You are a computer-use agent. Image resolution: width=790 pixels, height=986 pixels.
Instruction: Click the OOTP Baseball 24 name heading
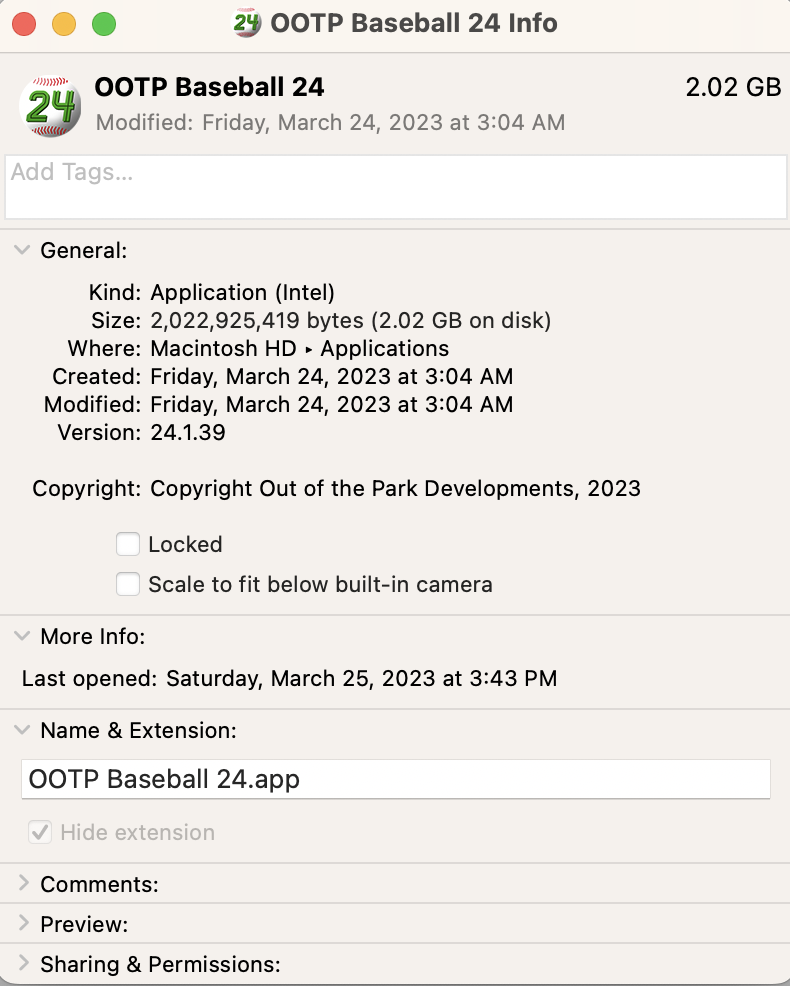tap(209, 87)
